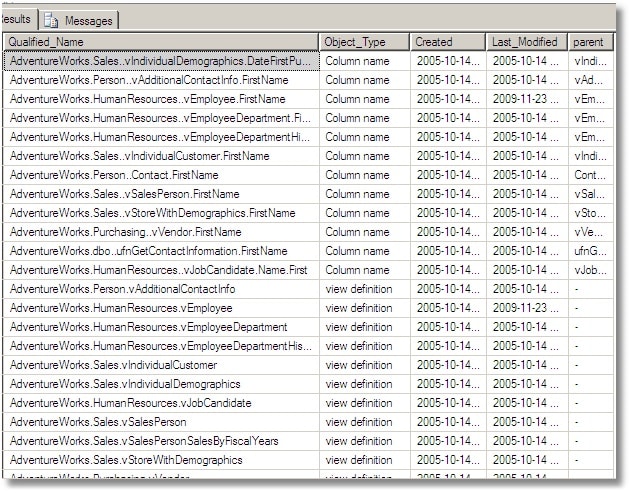
Task: Select HumanResources..vEmployeeDepartment.Fi... cell
Action: 161,118
